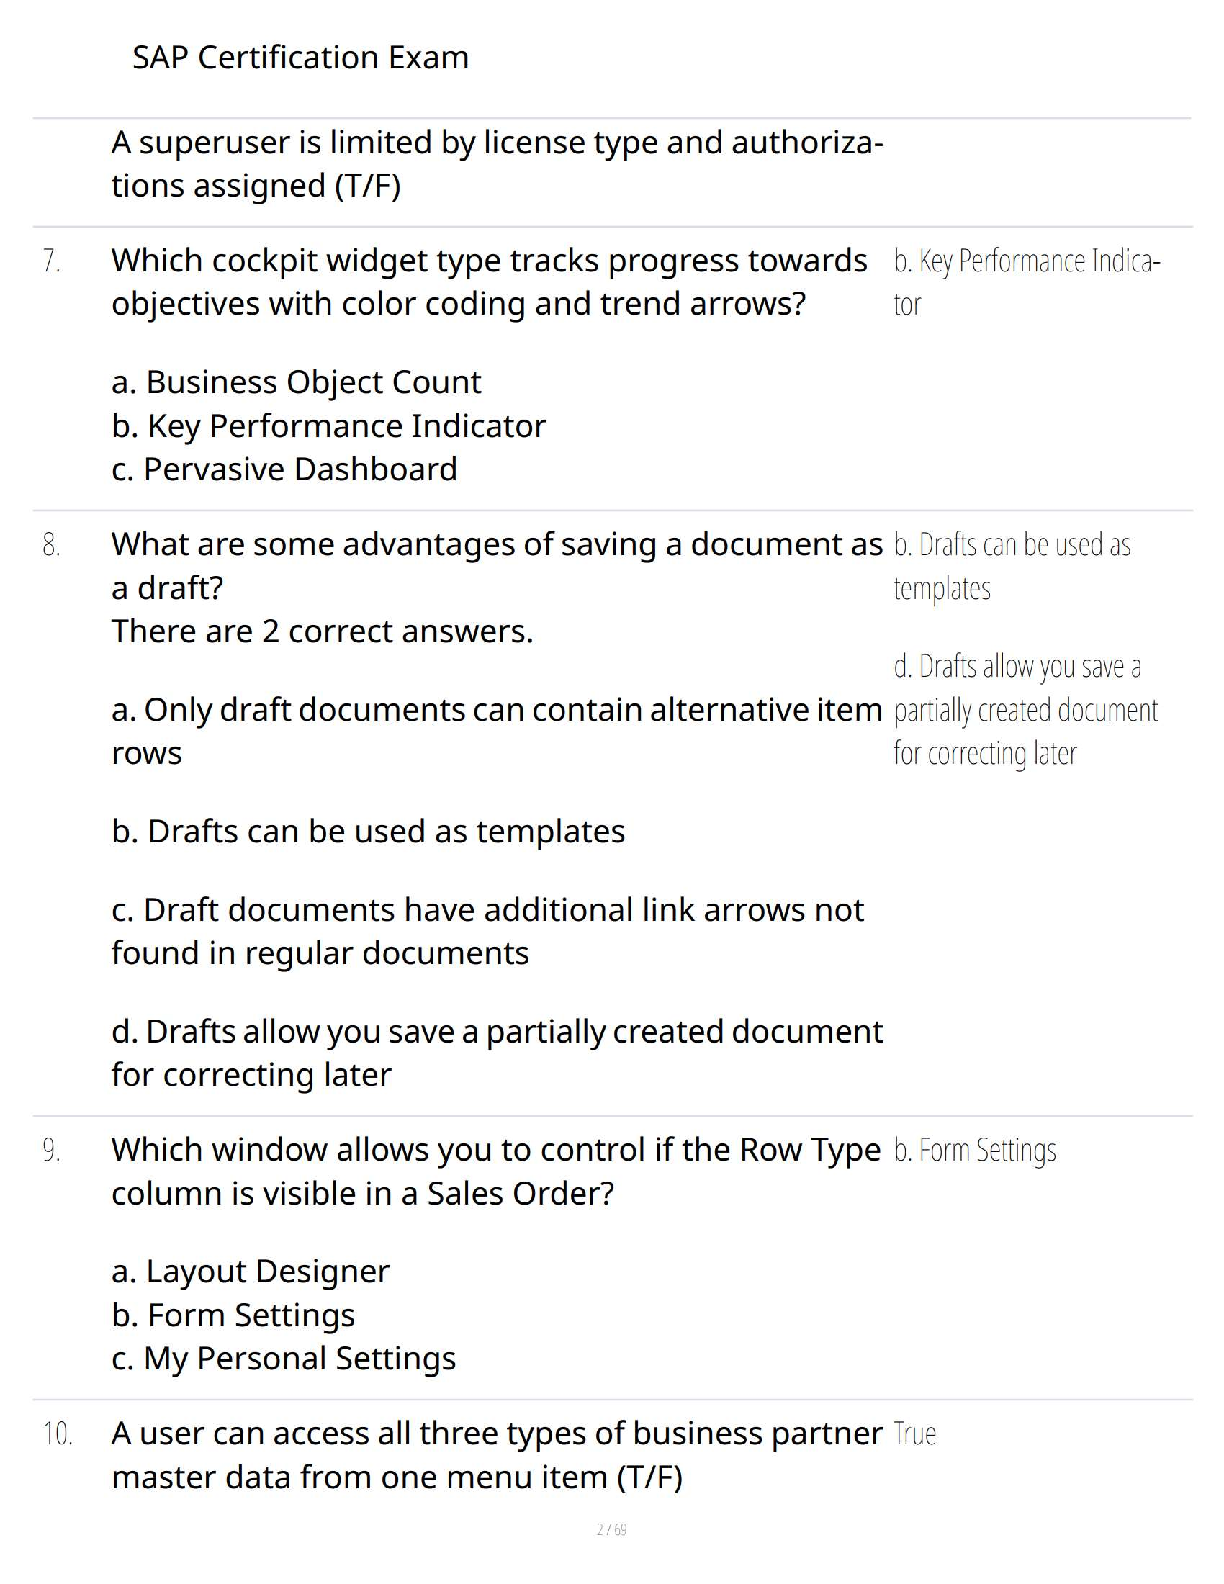Click the superuser true/false question text
The height and width of the screenshot is (1584, 1224).
(x=497, y=164)
